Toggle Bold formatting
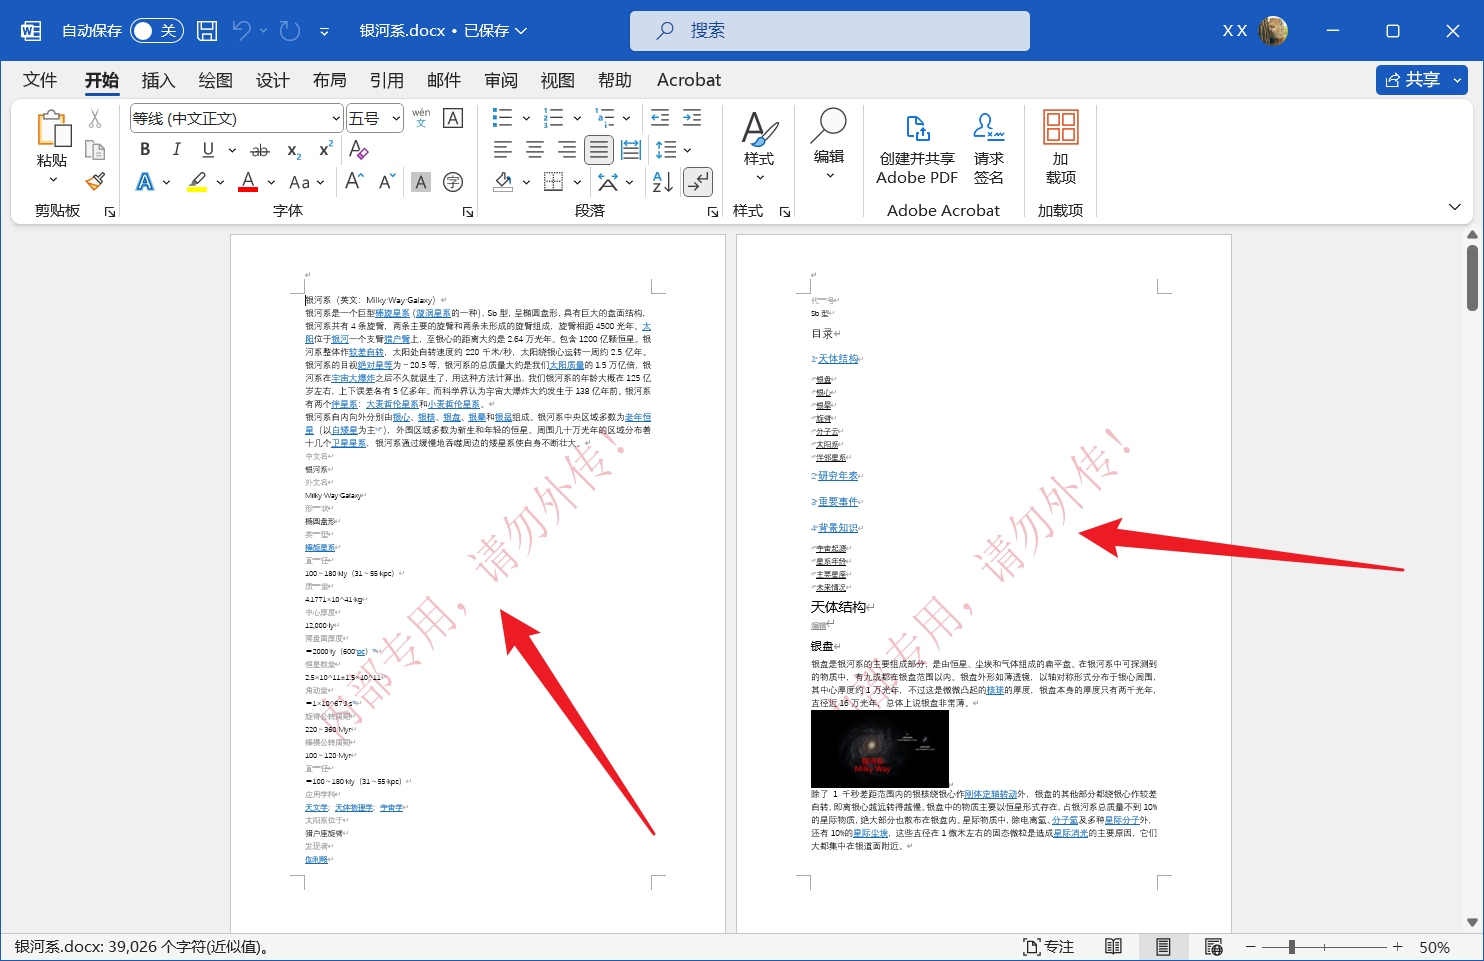1484x961 pixels. click(x=145, y=150)
